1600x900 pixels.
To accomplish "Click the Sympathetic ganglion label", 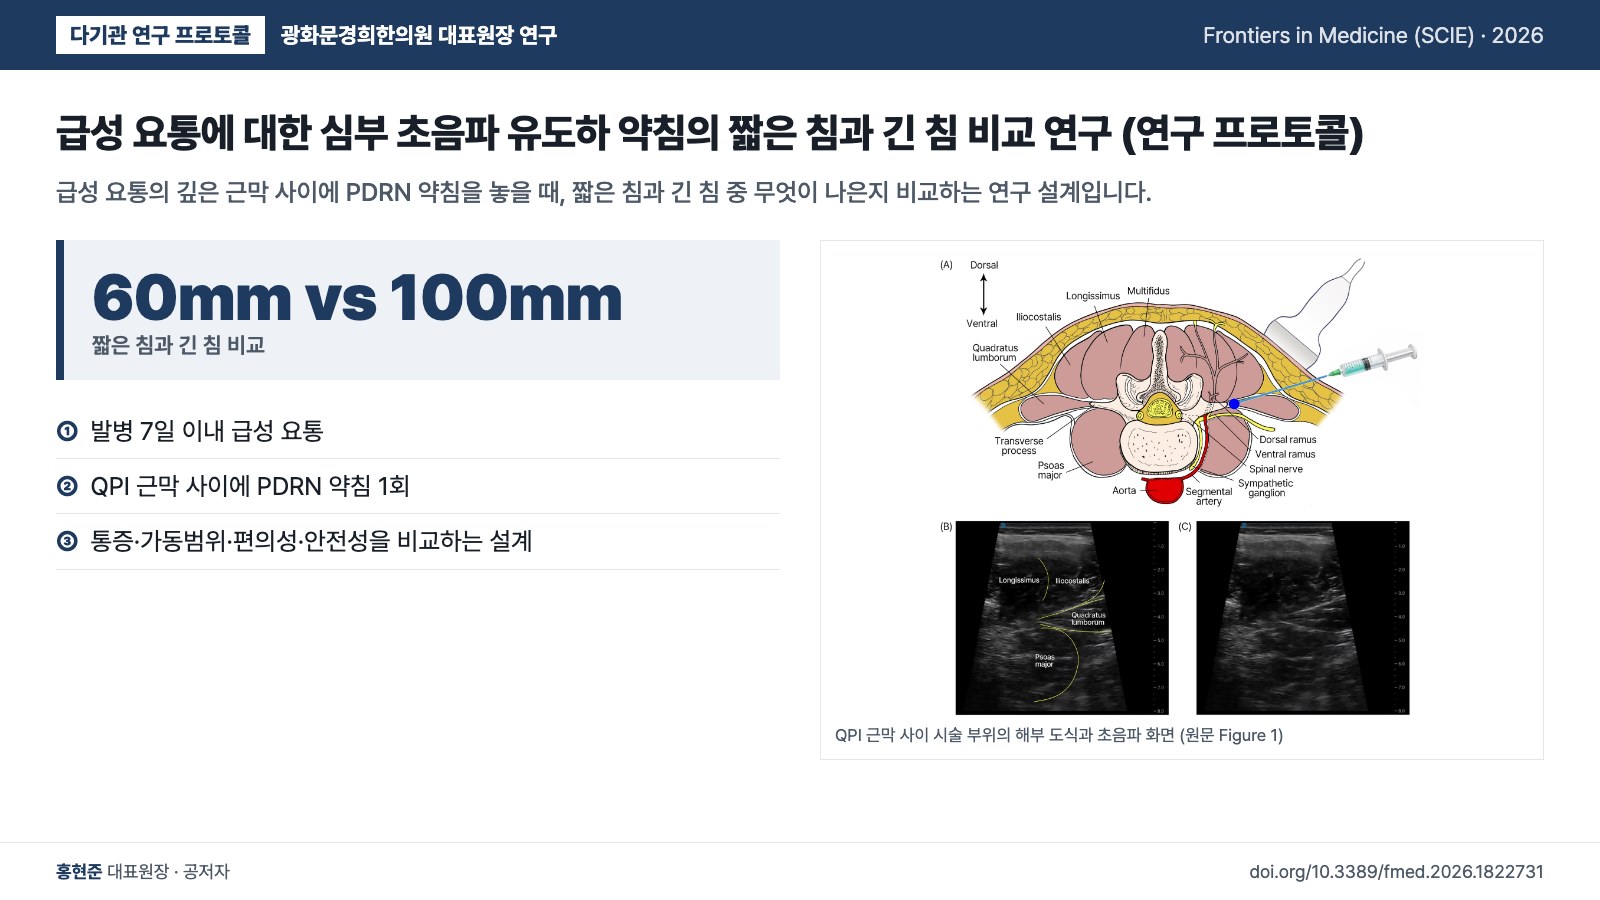I will coord(1266,488).
